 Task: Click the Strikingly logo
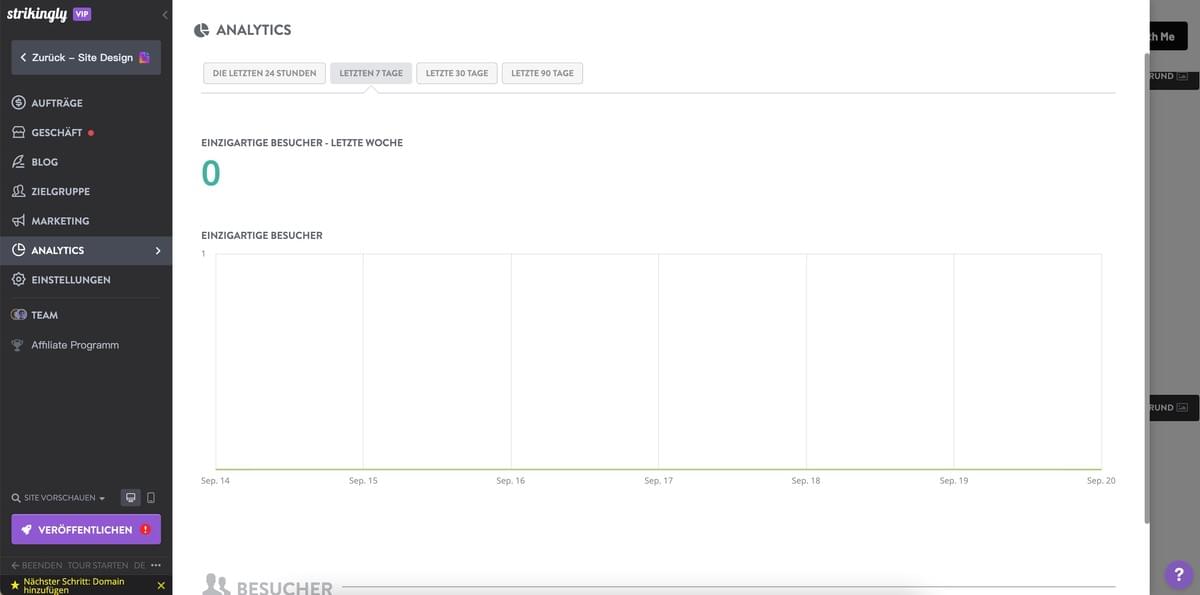[x=36, y=14]
